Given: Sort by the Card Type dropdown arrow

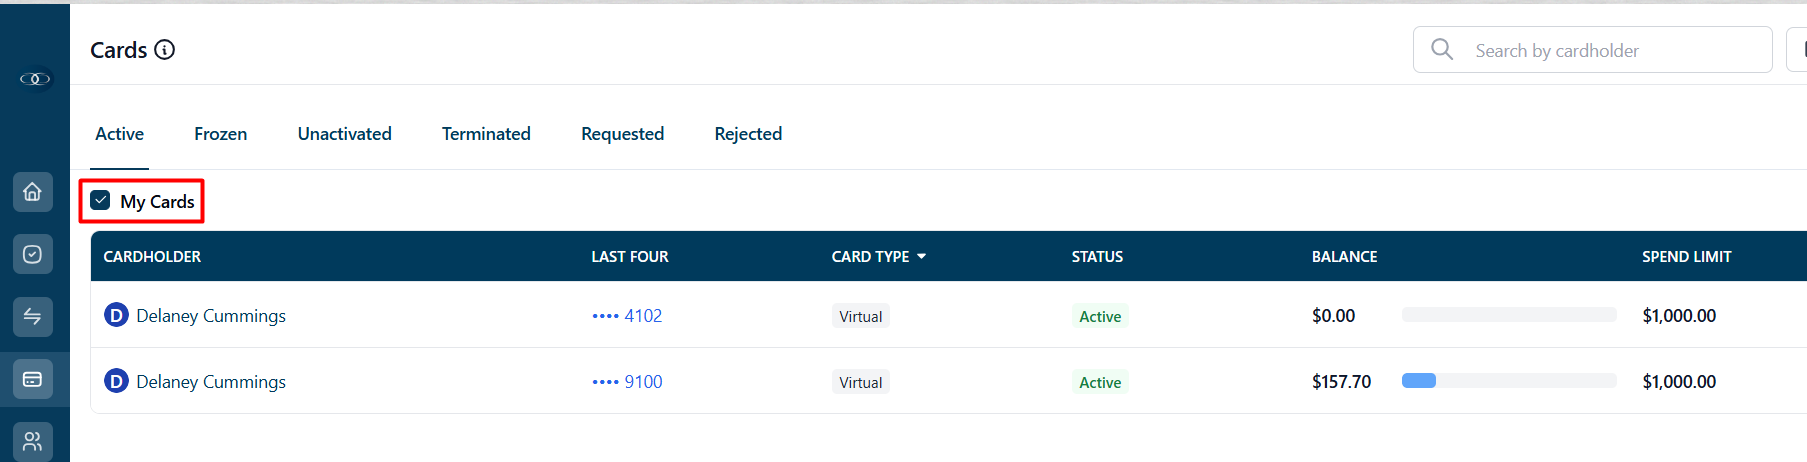Looking at the screenshot, I should 921,257.
